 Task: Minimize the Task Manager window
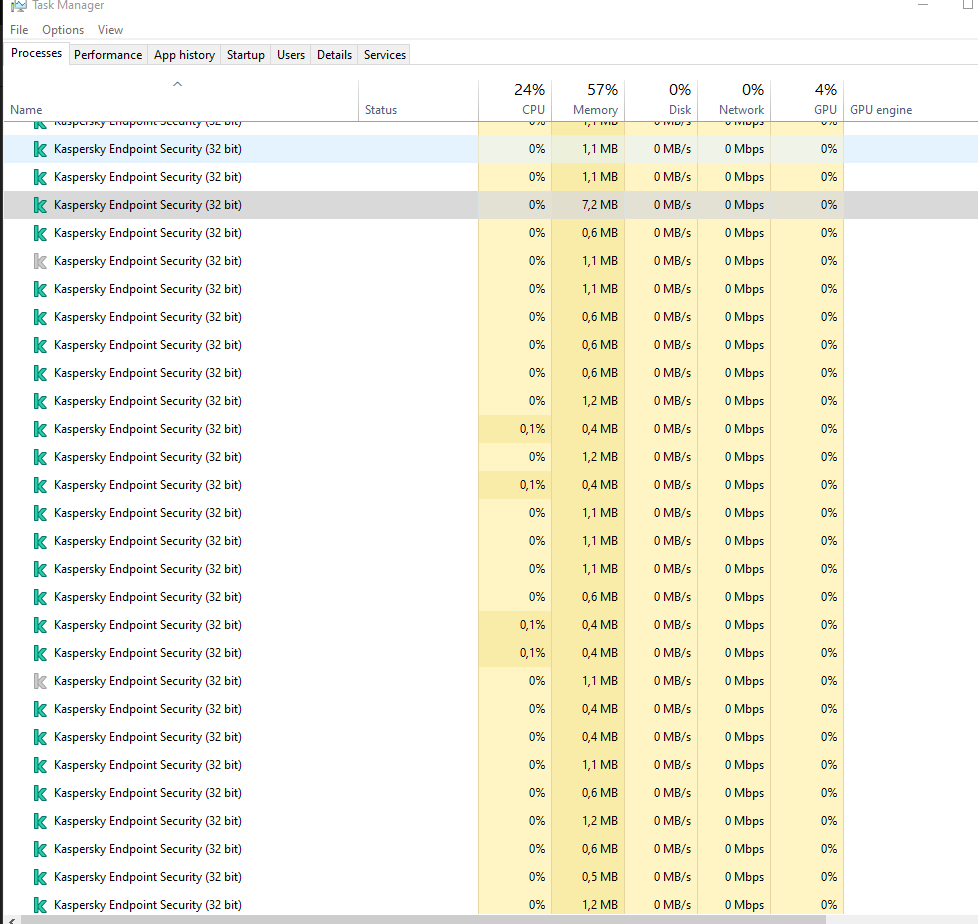click(923, 5)
